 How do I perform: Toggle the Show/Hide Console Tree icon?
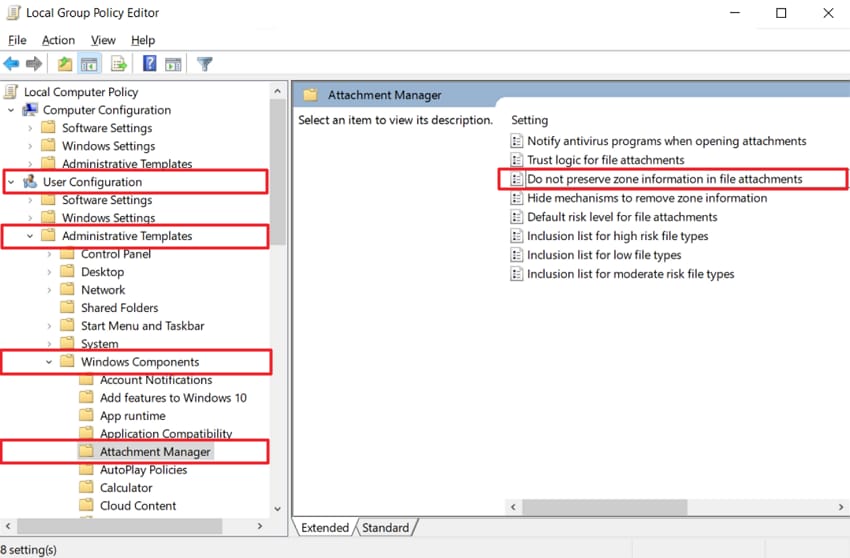[89, 64]
